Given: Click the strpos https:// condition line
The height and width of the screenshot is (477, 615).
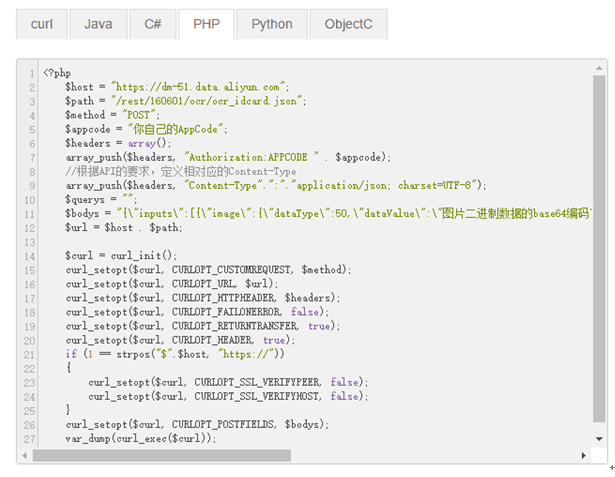Looking at the screenshot, I should (x=175, y=354).
